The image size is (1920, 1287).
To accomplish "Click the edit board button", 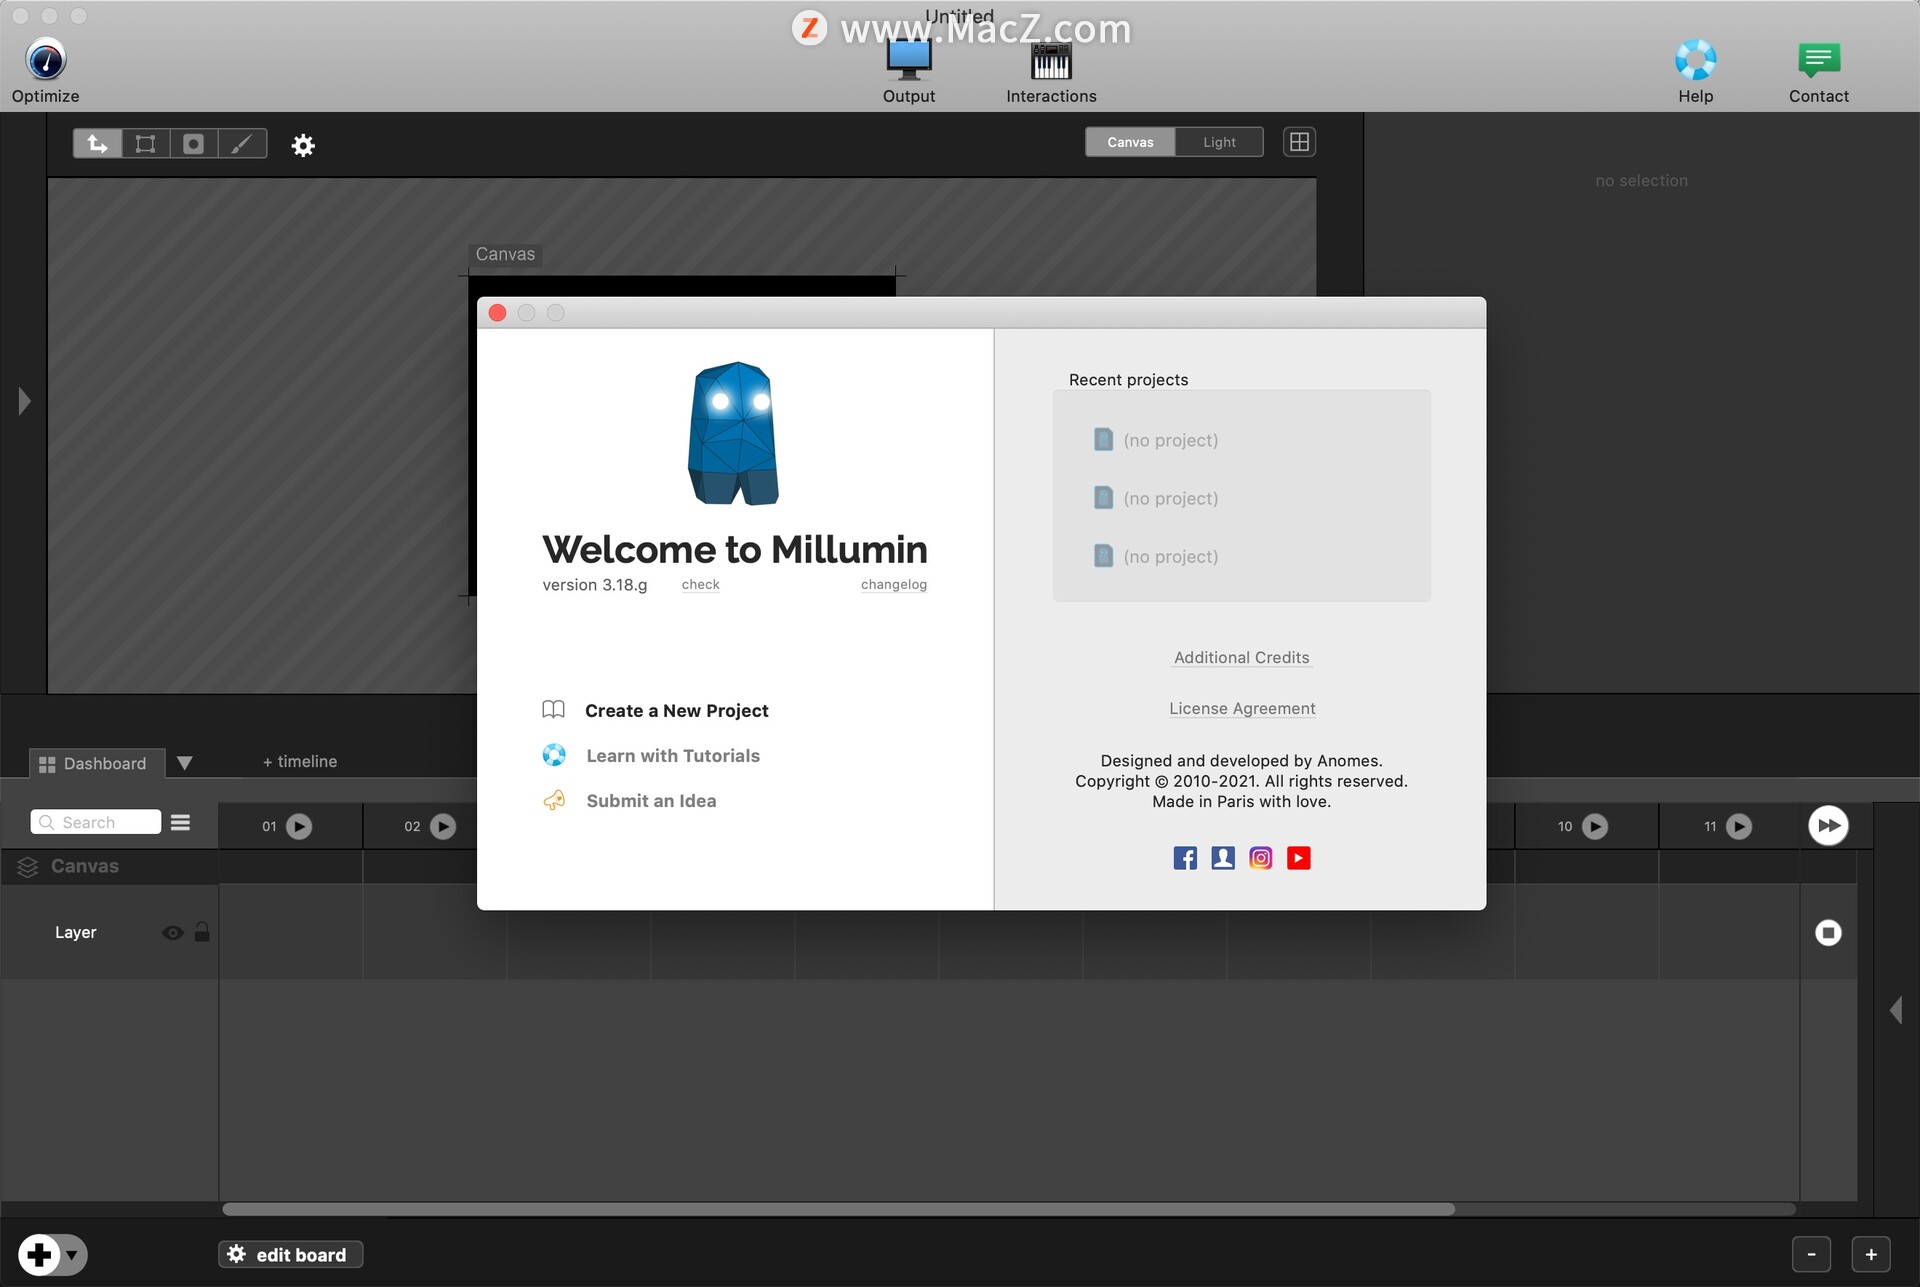I will [x=290, y=1255].
